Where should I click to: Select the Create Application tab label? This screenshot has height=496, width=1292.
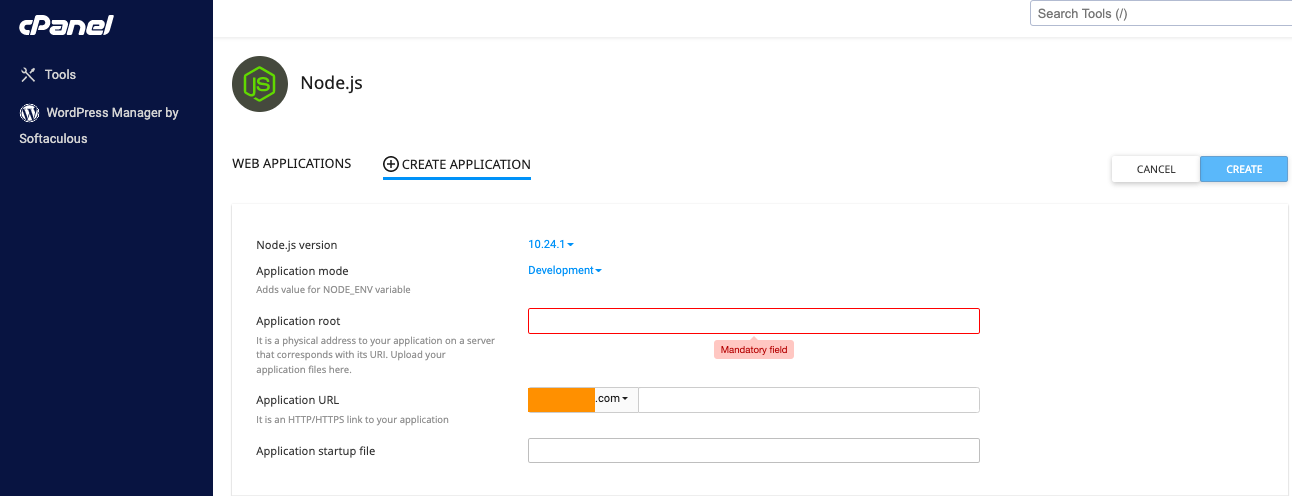pyautogui.click(x=466, y=164)
